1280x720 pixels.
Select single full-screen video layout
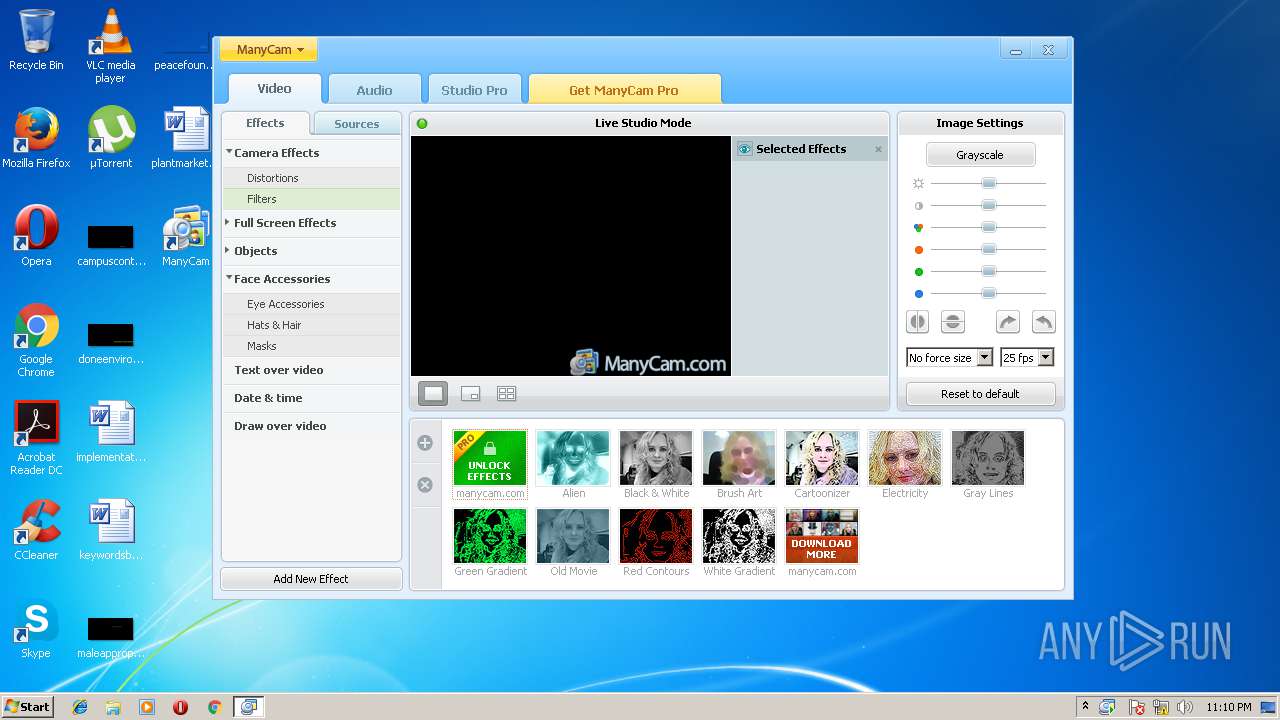click(x=433, y=394)
